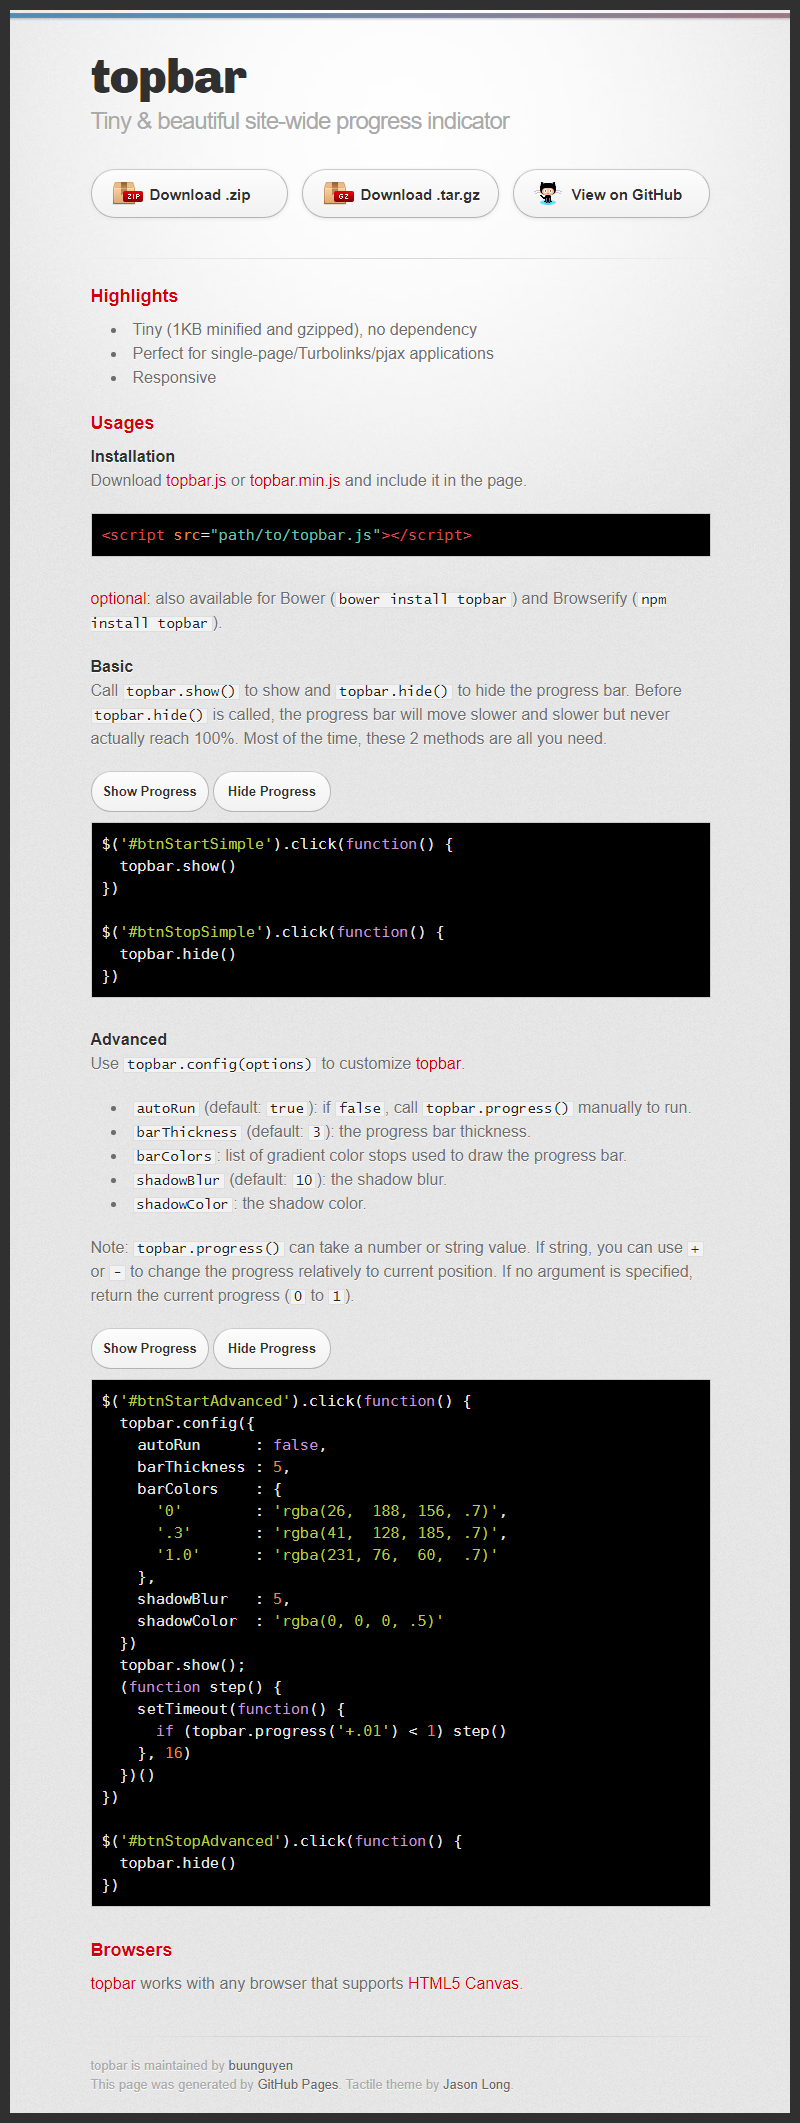The image size is (800, 2123).
Task: Click the script src code block
Action: [400, 535]
